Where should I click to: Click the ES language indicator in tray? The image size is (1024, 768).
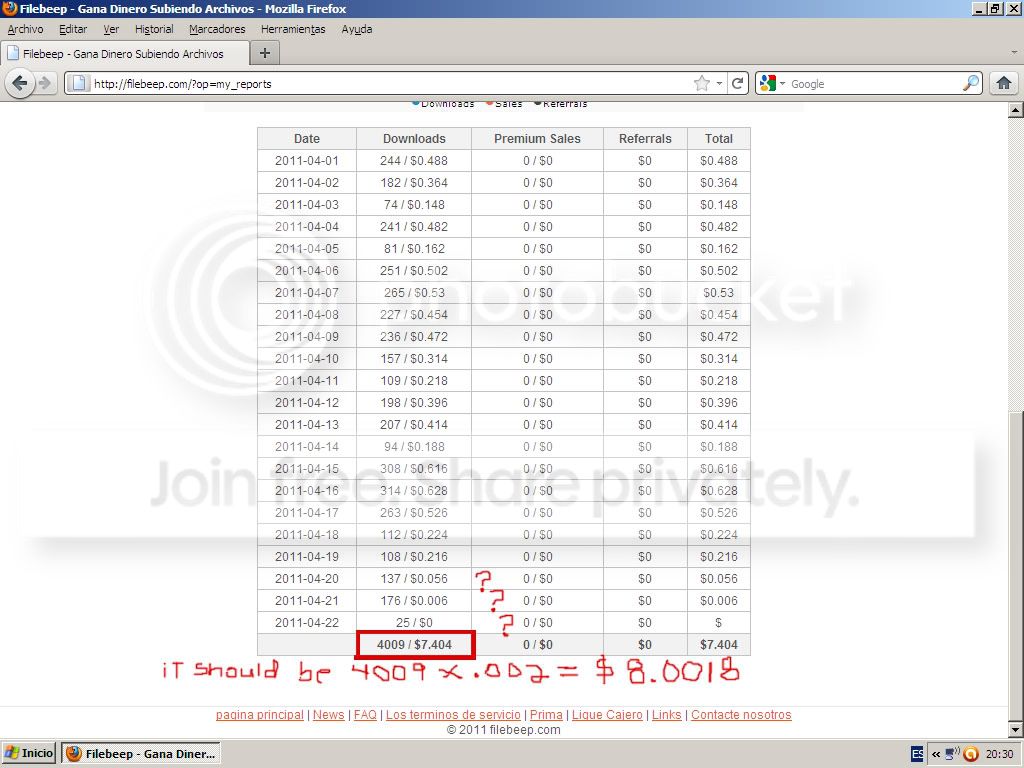[x=917, y=754]
